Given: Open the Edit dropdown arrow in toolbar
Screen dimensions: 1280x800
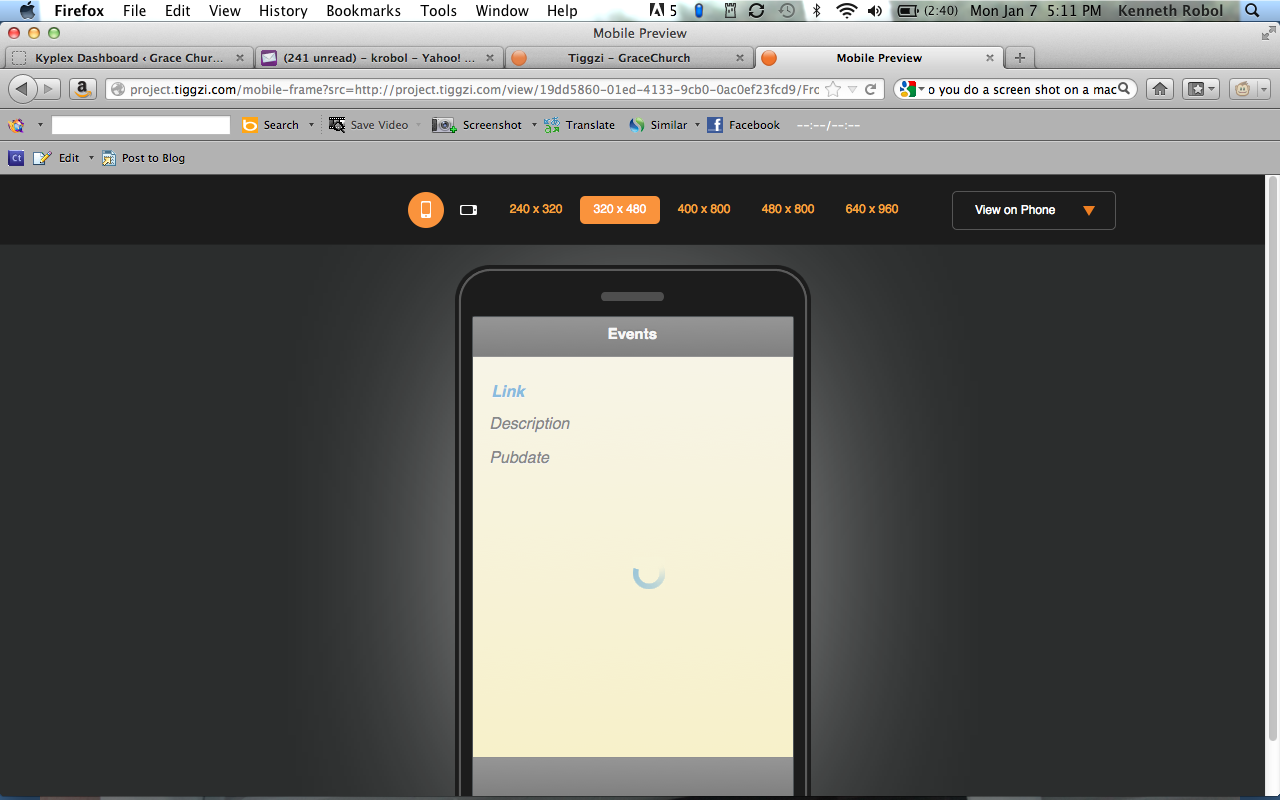Looking at the screenshot, I should coord(91,158).
